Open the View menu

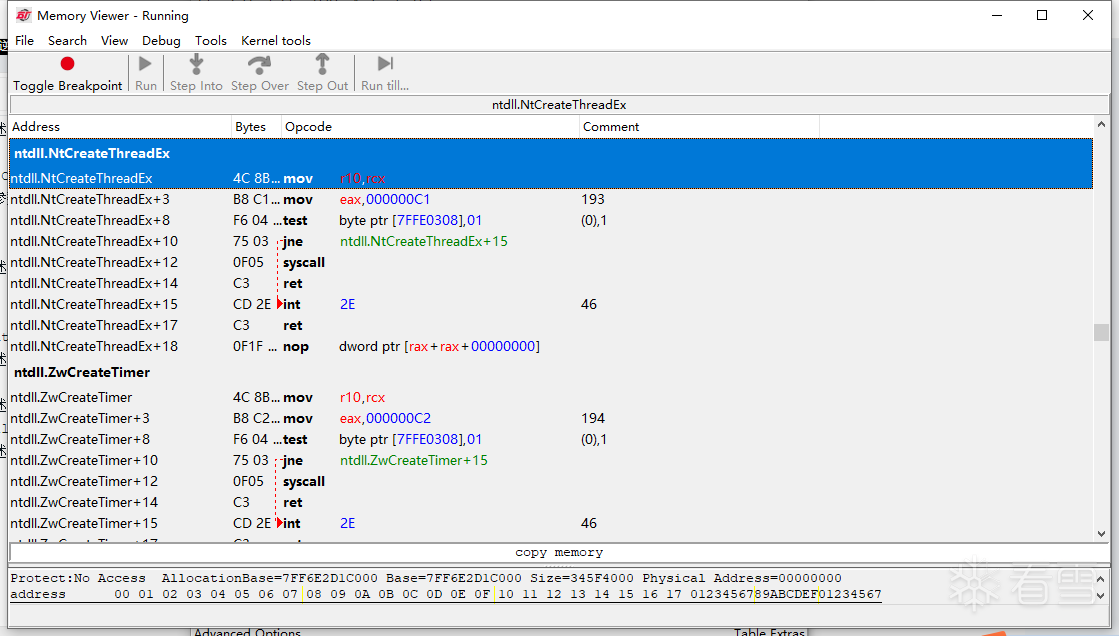click(x=114, y=41)
